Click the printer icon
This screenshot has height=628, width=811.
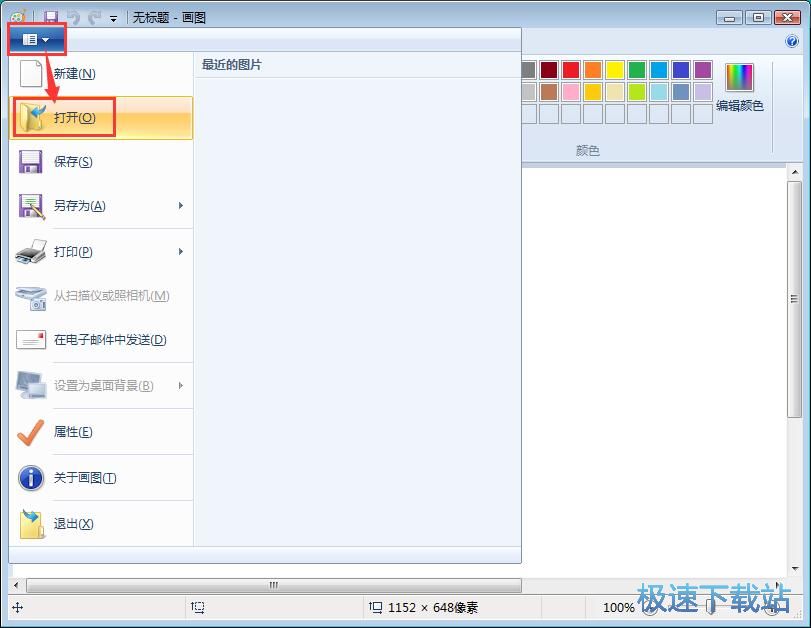point(31,252)
